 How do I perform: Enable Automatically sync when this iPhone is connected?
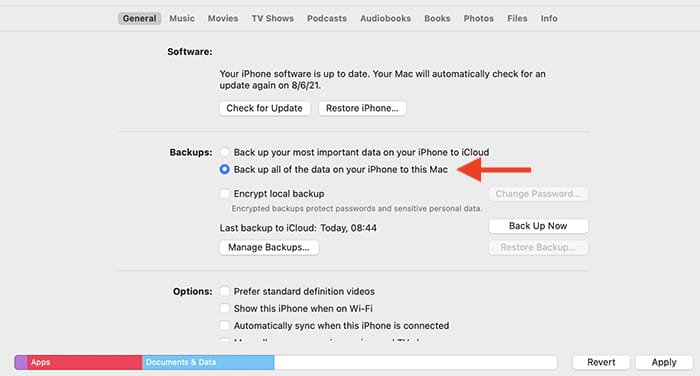point(225,325)
